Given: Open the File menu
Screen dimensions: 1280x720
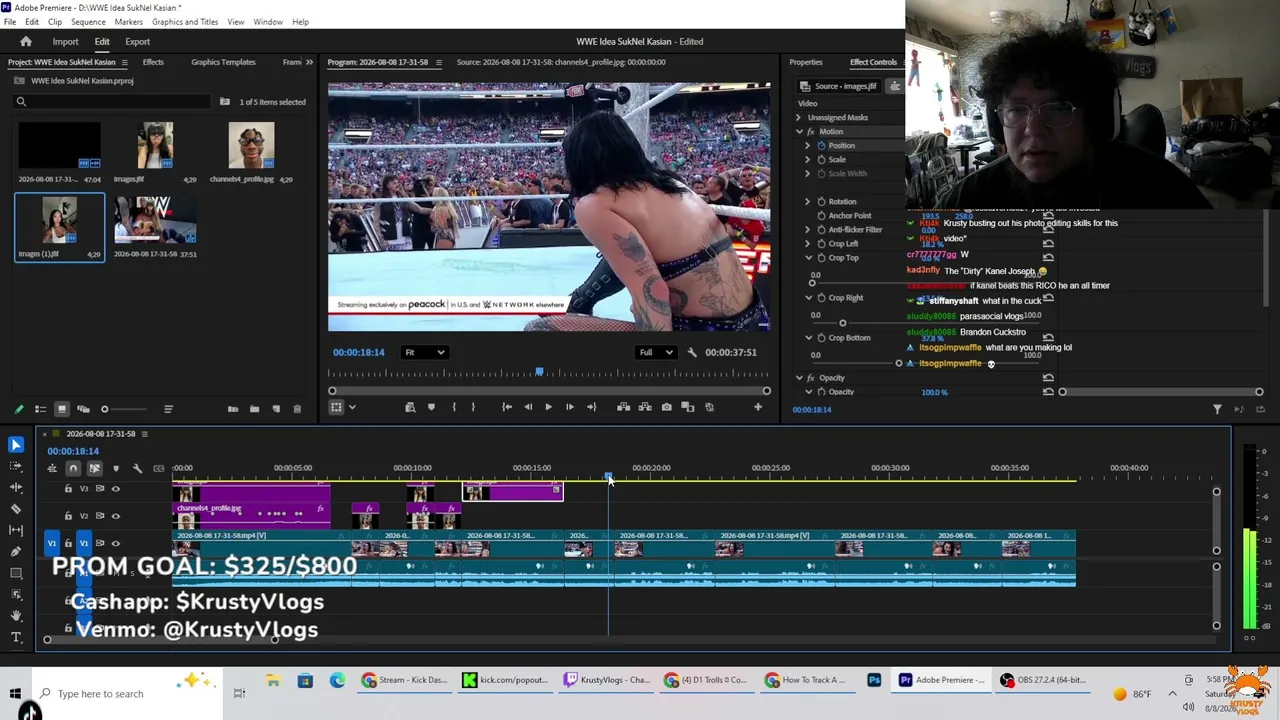Looking at the screenshot, I should (9, 21).
